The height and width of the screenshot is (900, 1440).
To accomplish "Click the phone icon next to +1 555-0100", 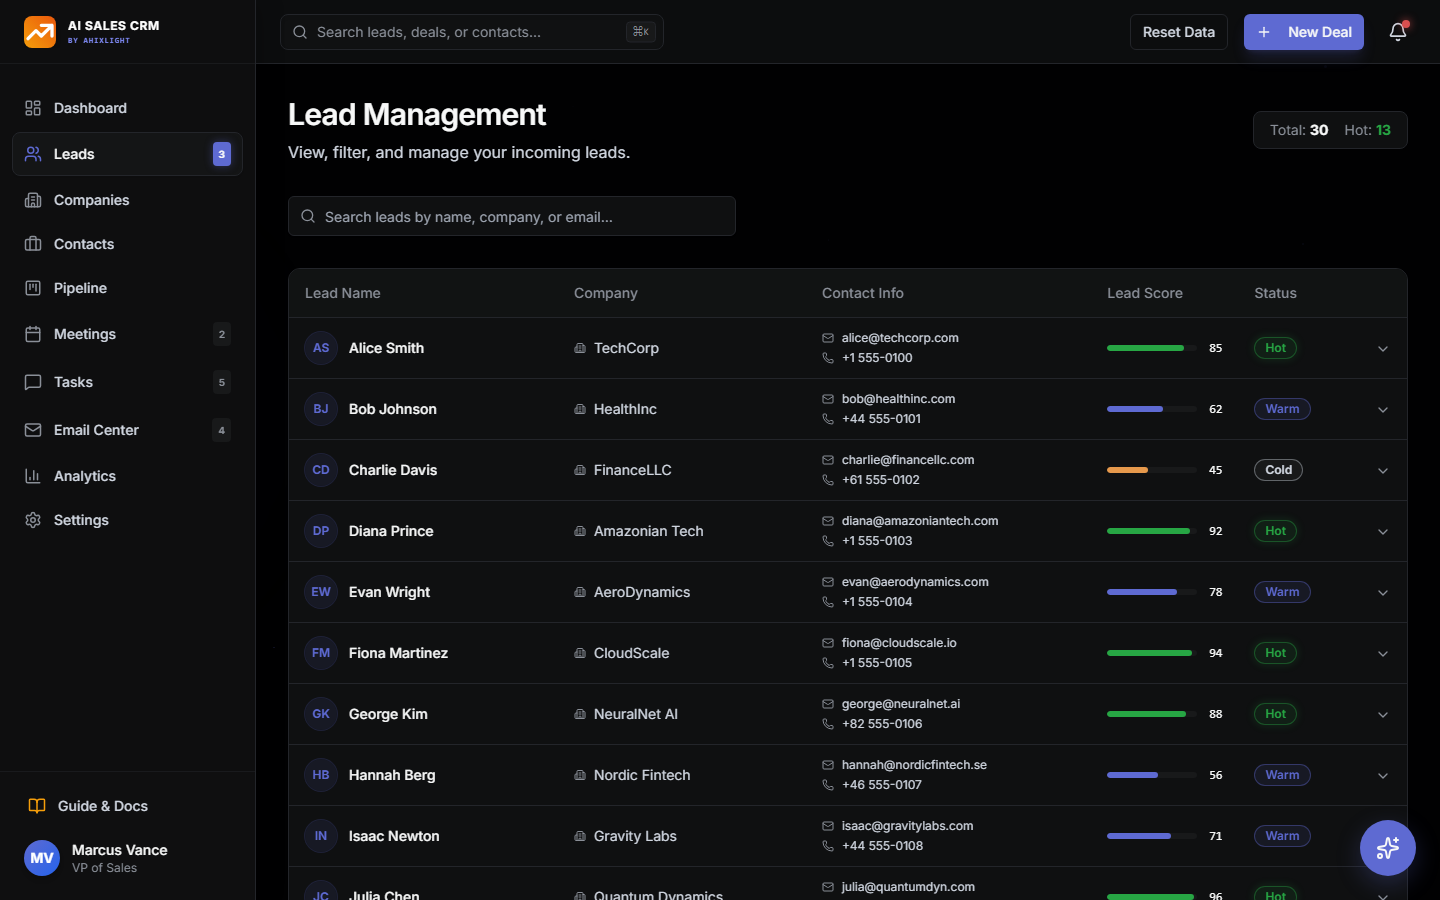I will pyautogui.click(x=828, y=358).
